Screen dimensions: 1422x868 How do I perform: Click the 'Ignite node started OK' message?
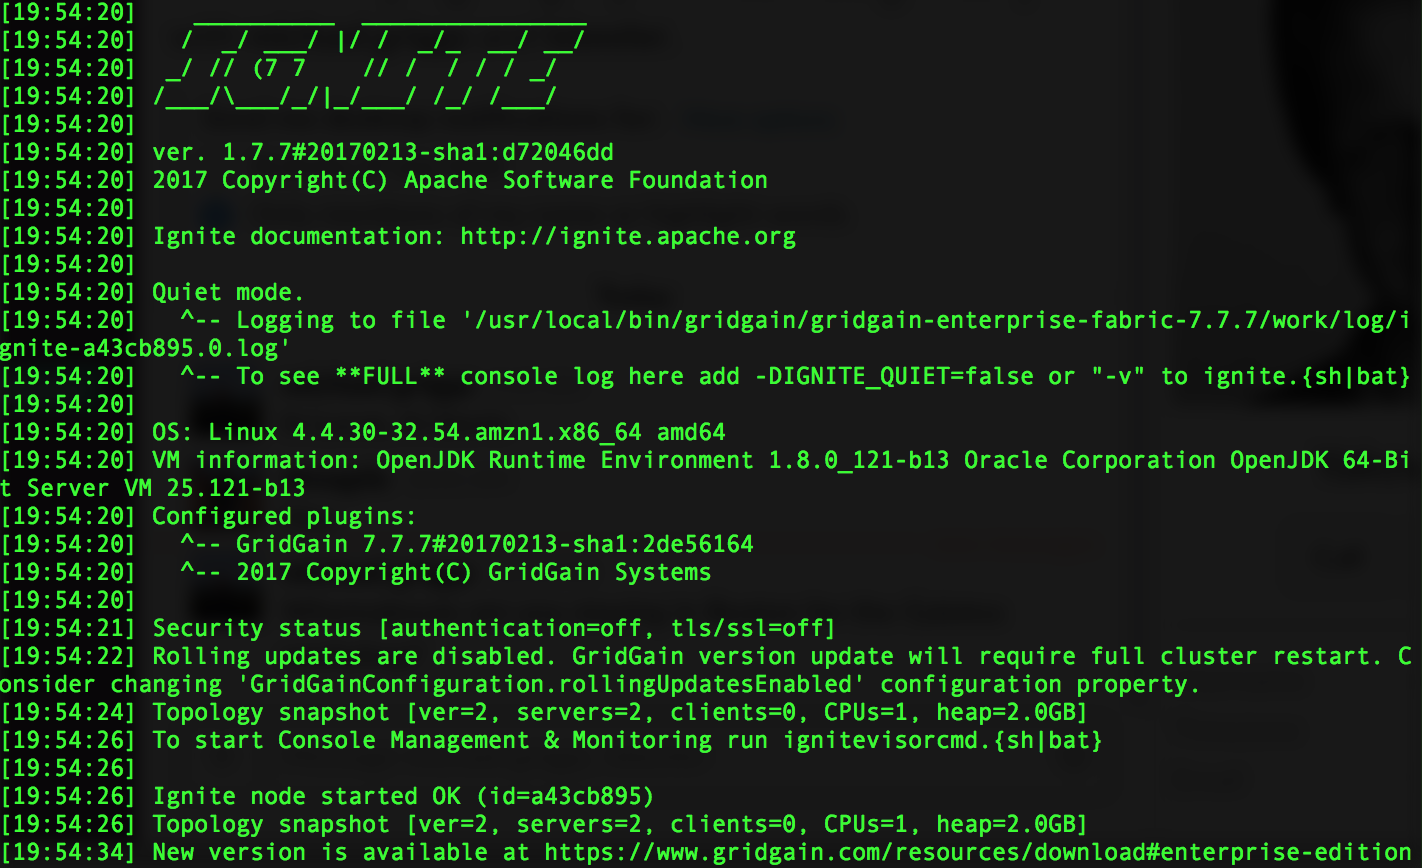coord(307,797)
